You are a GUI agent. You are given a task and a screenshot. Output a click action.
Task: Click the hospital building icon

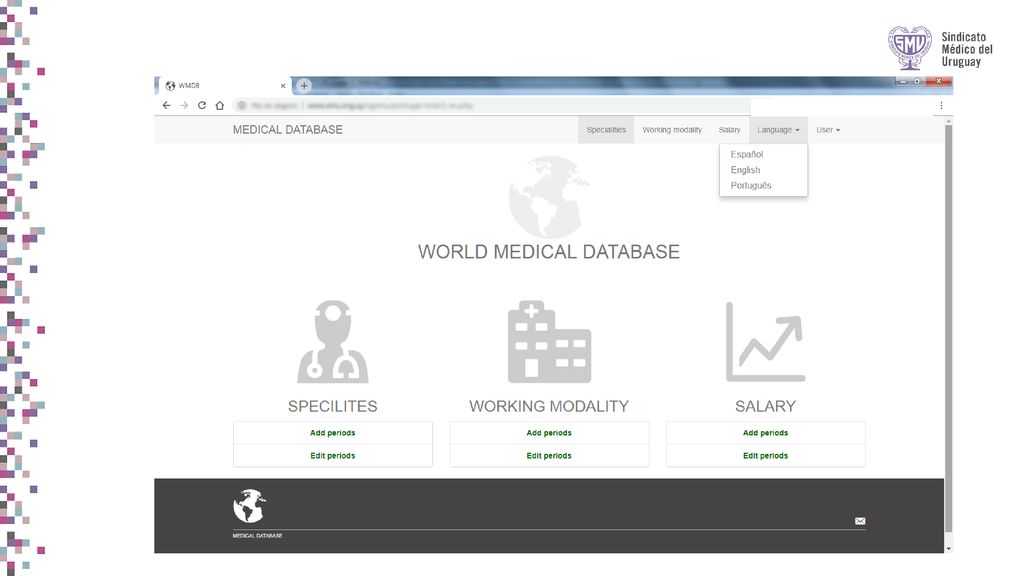549,342
